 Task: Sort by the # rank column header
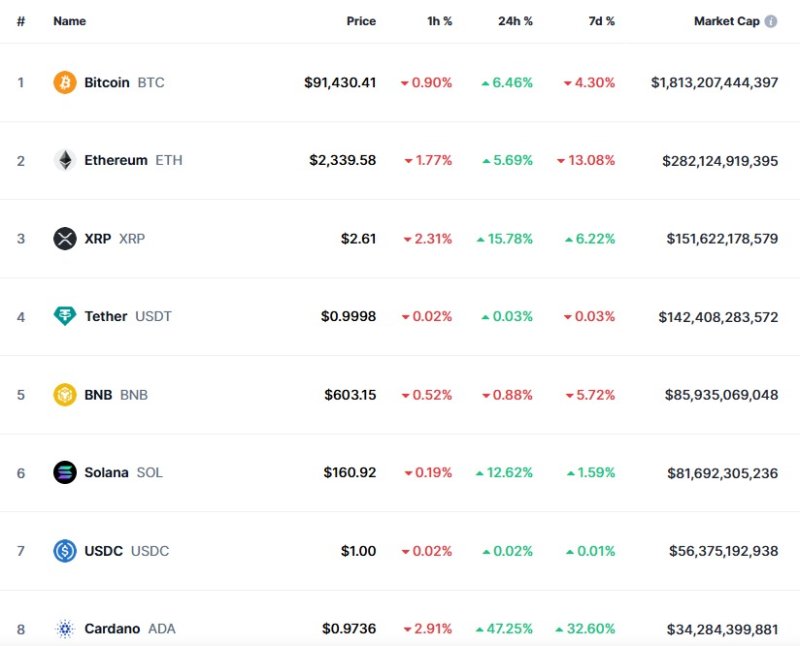20,21
